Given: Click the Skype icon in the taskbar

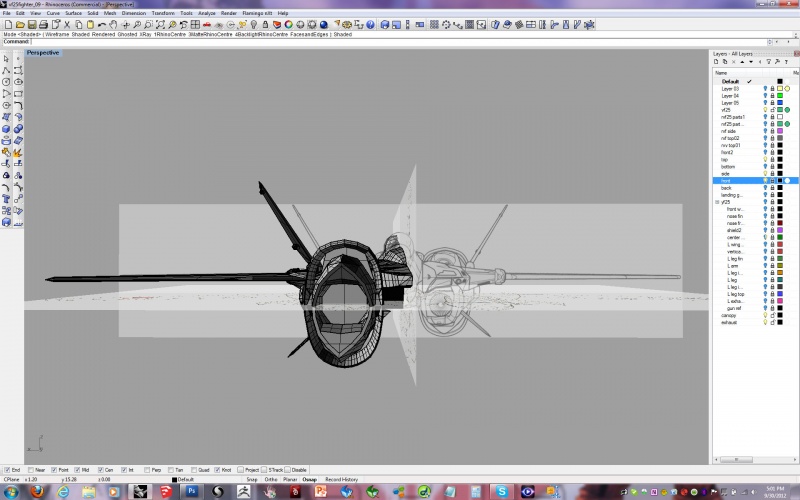Looking at the screenshot, I should coord(502,491).
